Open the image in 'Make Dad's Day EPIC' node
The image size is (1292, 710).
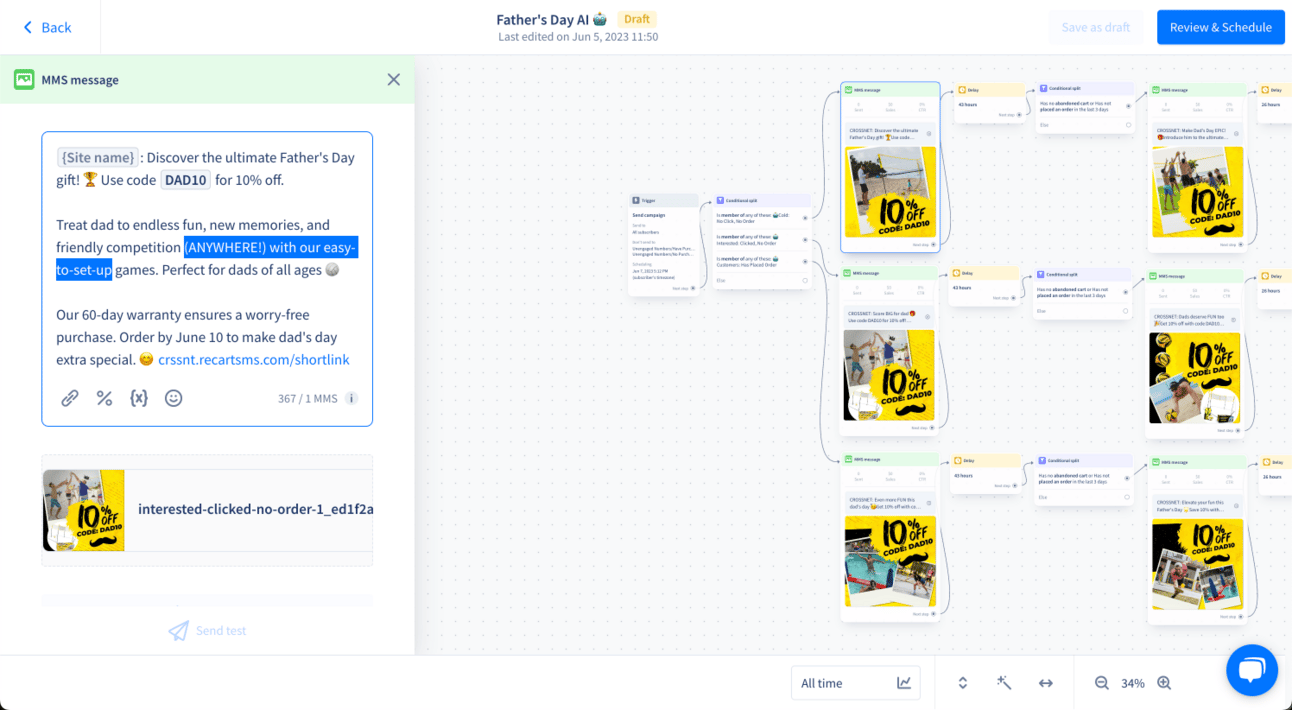tap(1197, 192)
